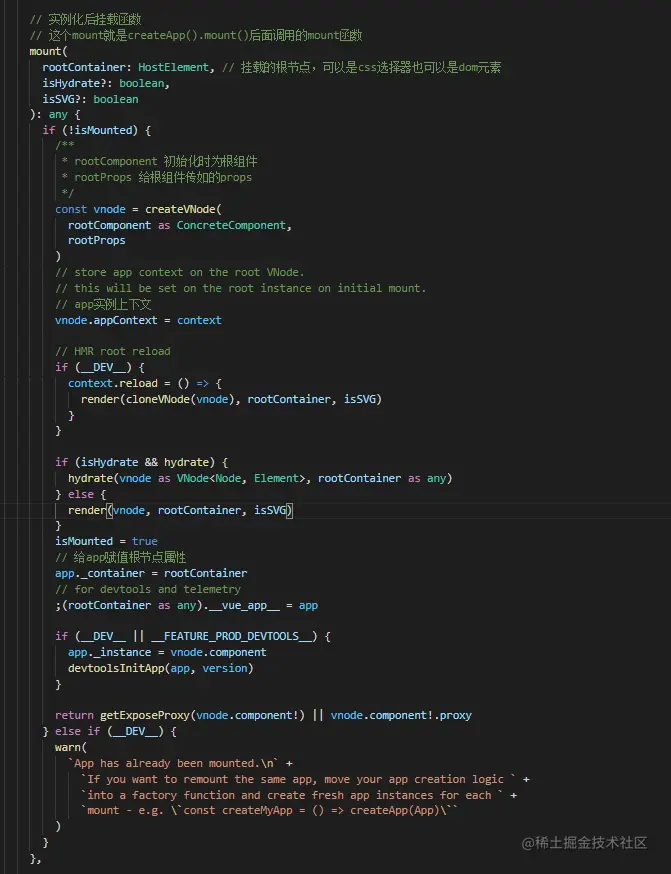671x874 pixels.
Task: Click the 'warn(' call line
Action: 71,747
